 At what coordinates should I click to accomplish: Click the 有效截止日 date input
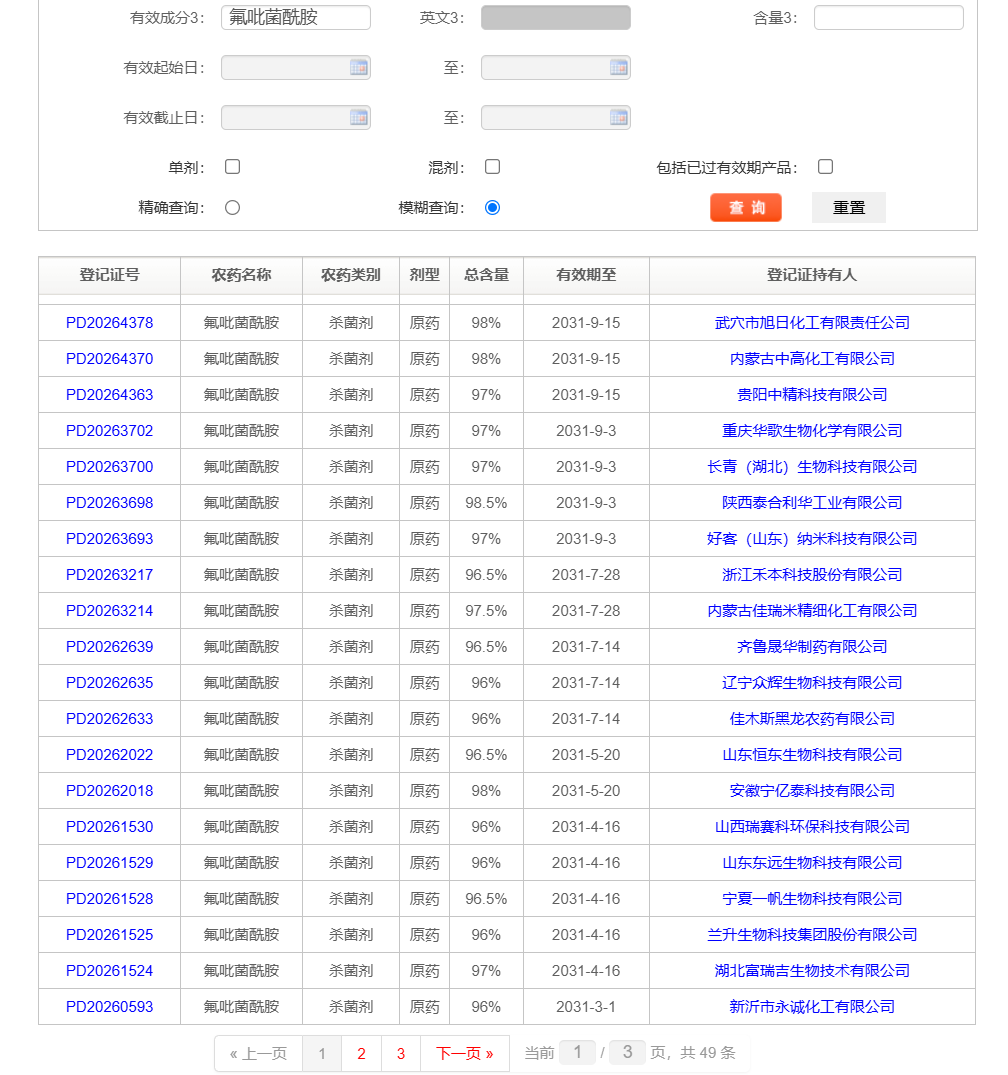tap(296, 117)
